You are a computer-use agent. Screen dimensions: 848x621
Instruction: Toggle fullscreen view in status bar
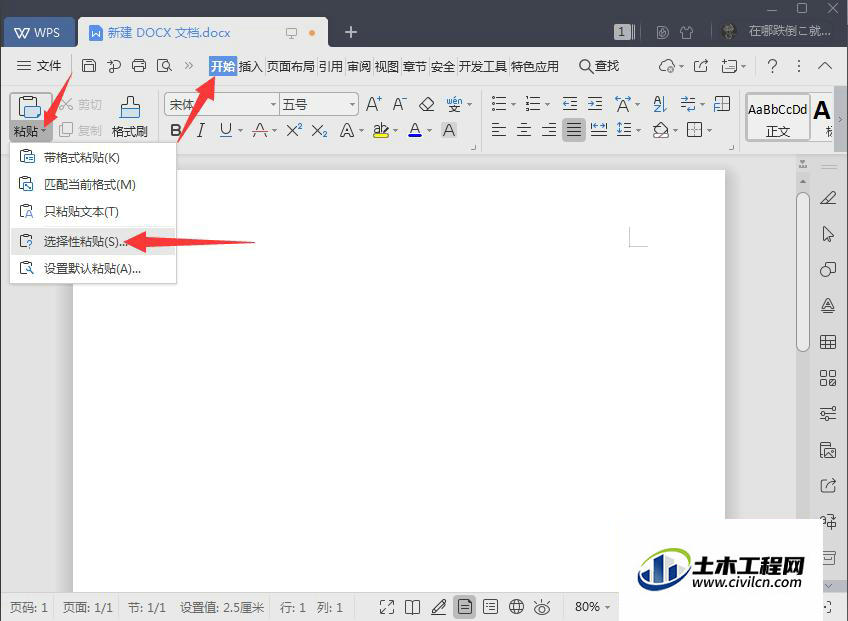tap(387, 607)
